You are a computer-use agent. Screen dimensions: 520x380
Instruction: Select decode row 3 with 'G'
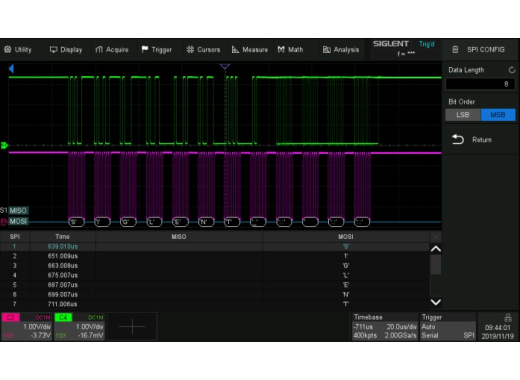(215, 266)
